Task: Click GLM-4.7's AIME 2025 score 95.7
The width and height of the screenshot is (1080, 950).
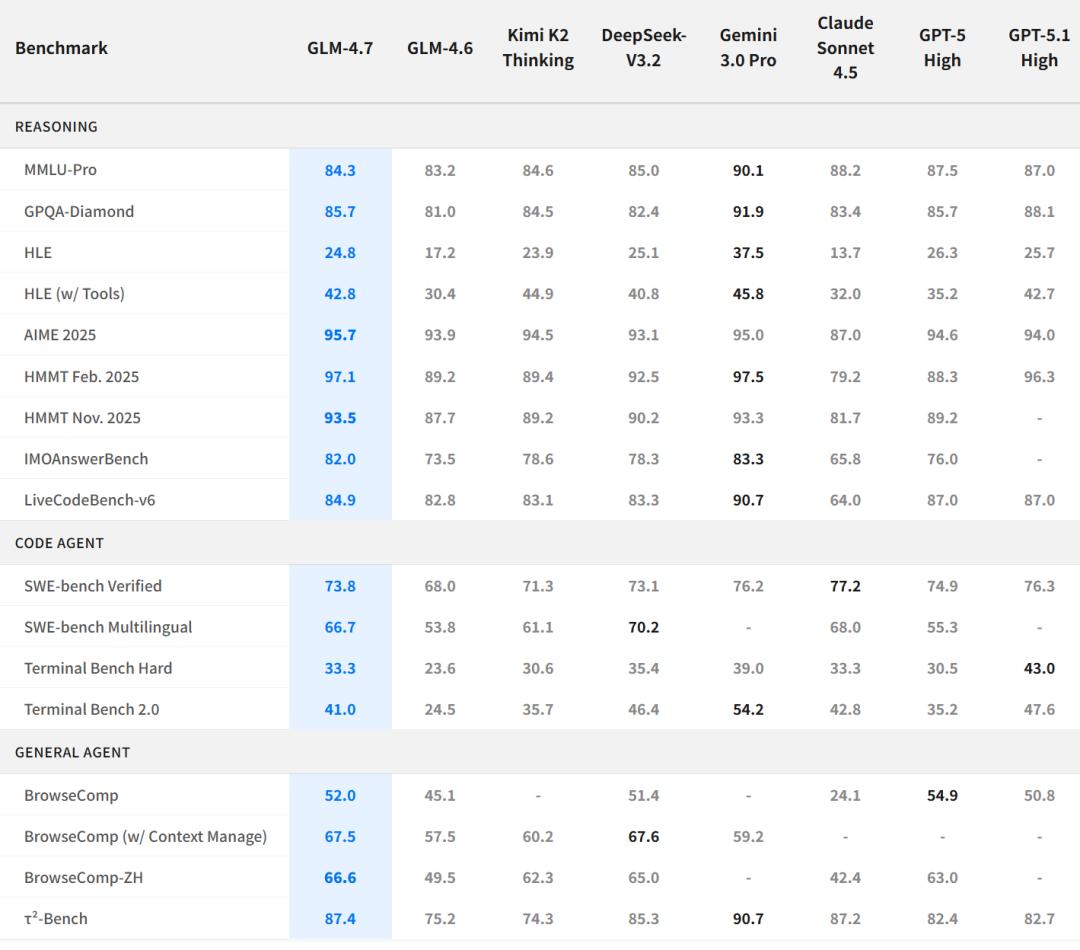Action: point(340,335)
